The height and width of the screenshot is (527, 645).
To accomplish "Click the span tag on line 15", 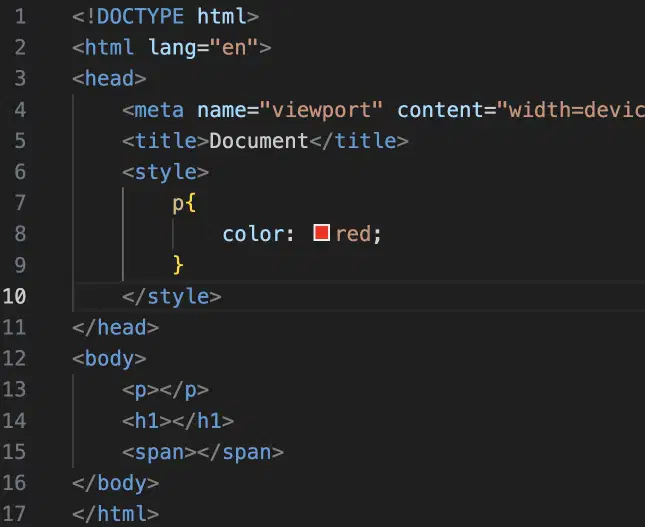I will coord(160,453).
